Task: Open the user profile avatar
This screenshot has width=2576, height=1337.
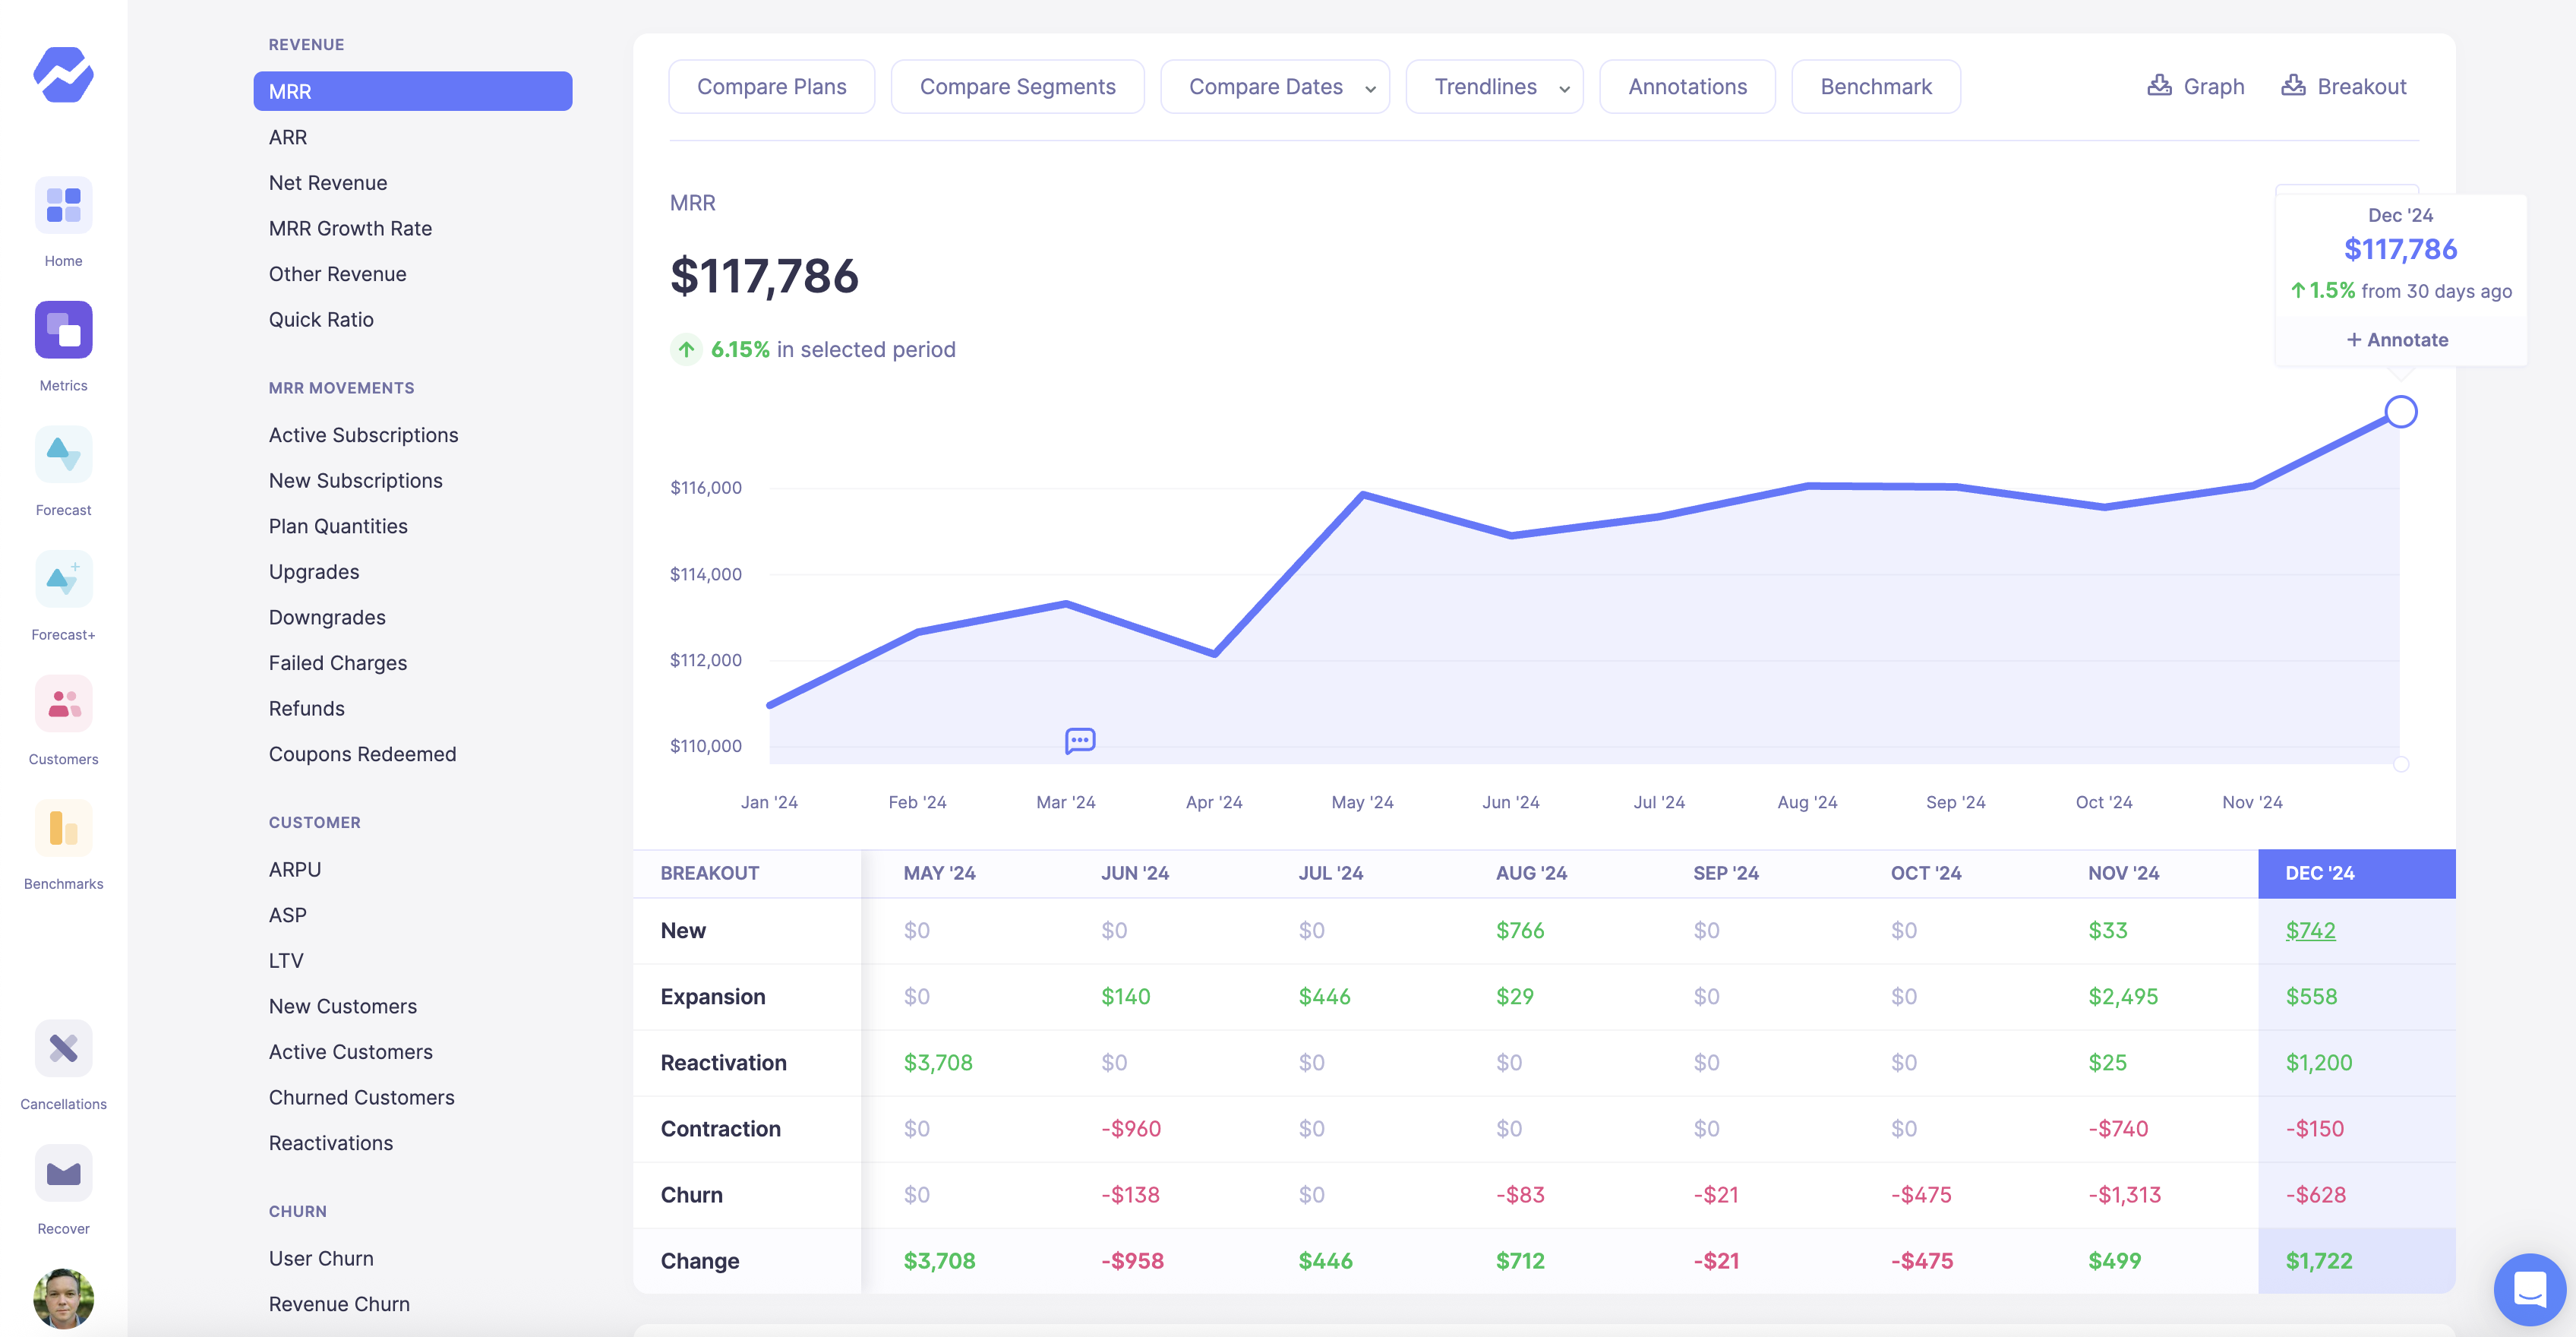Action: (63, 1298)
